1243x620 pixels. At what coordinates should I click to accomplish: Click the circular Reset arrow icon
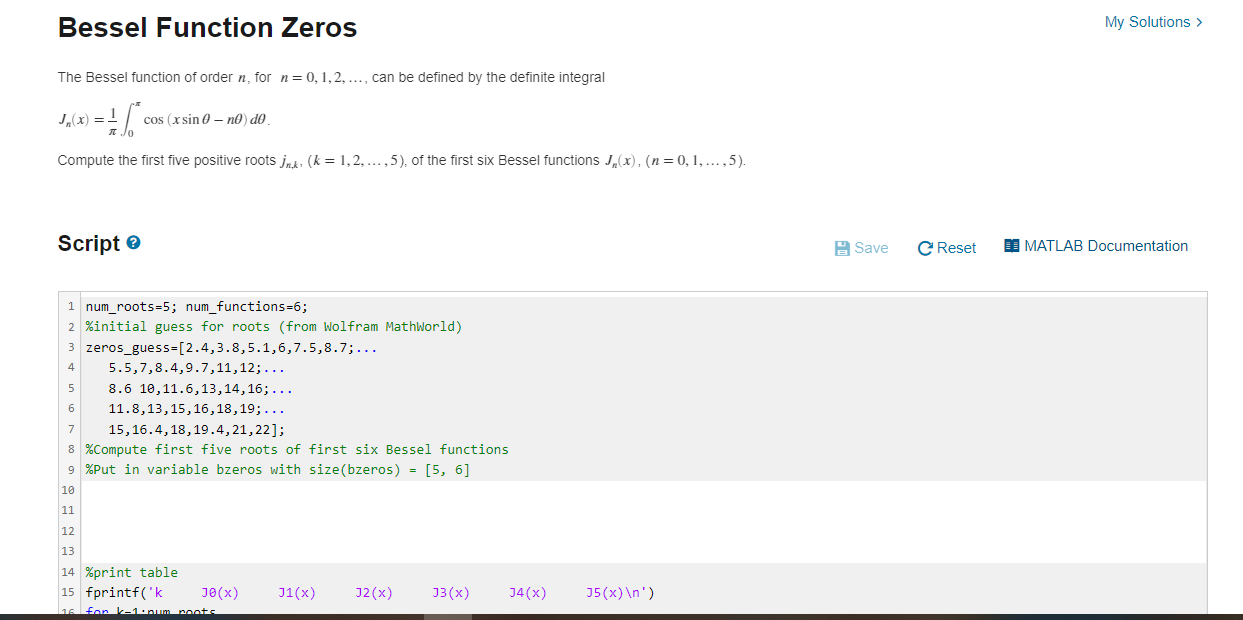point(925,247)
